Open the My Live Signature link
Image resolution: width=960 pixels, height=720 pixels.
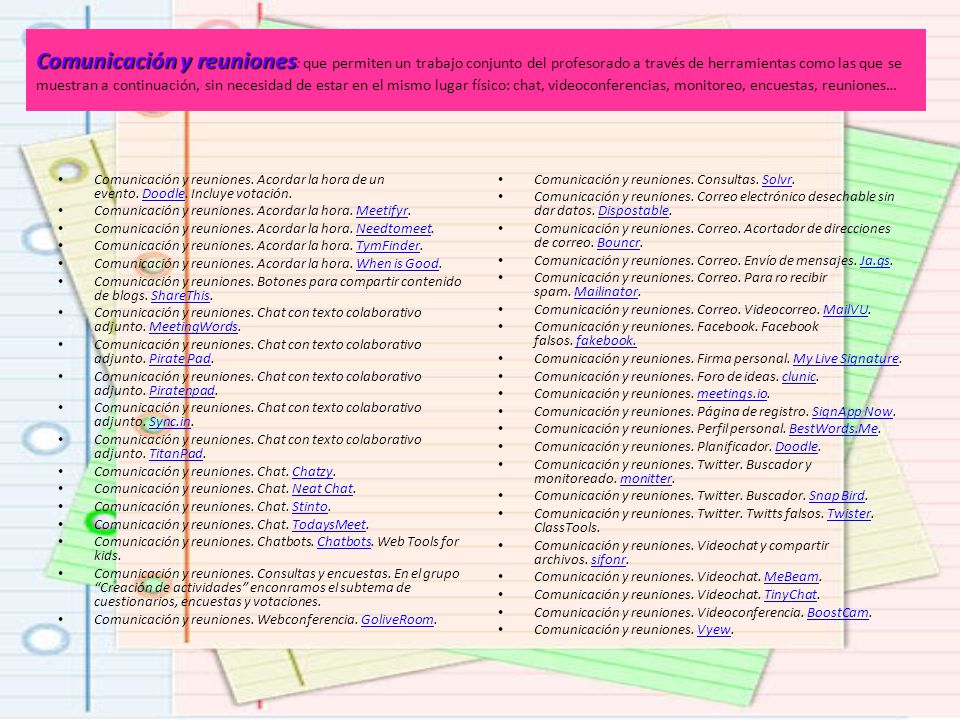pos(846,358)
